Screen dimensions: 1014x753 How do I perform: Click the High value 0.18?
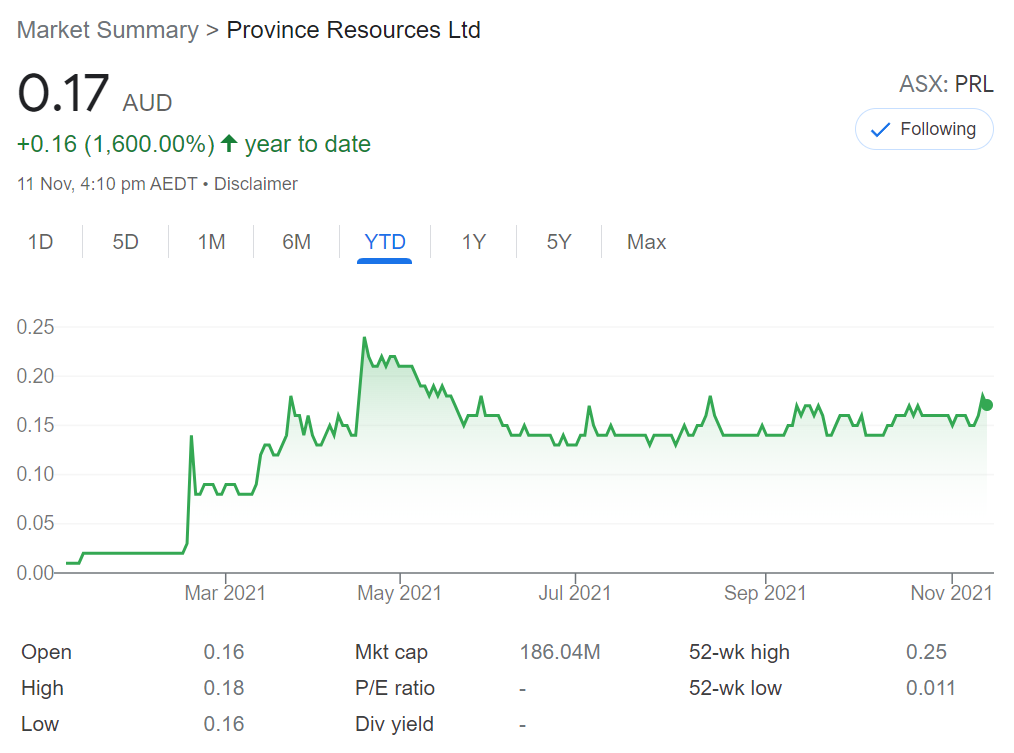[x=224, y=688]
